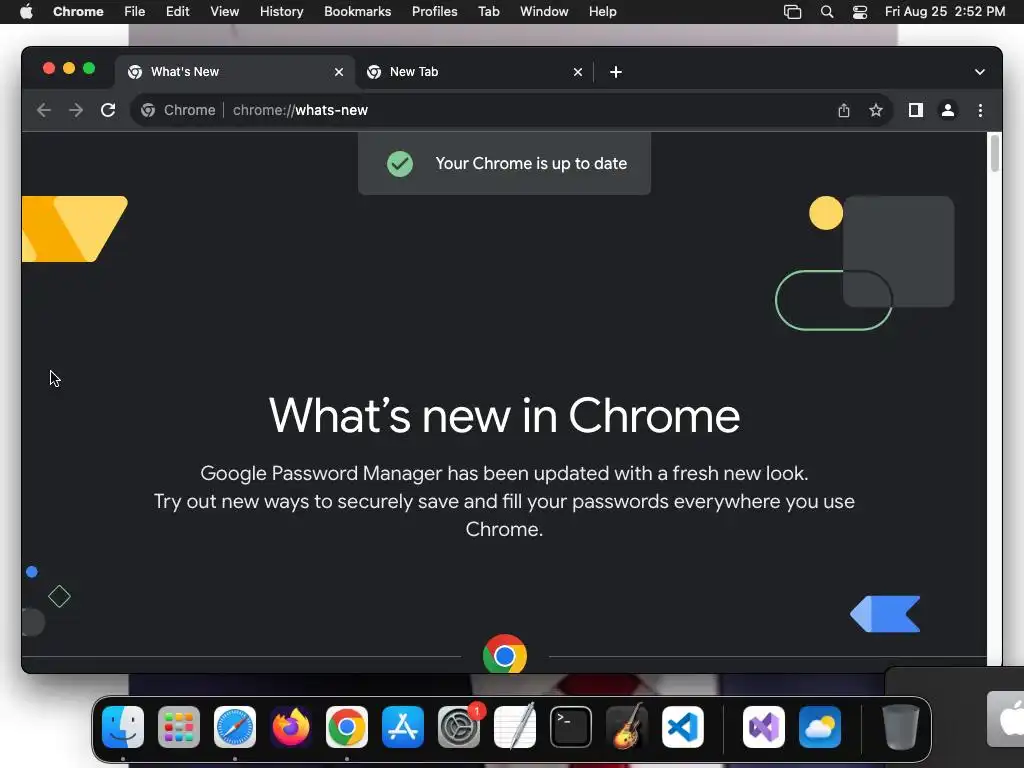Bookmark this page with the star icon

pyautogui.click(x=876, y=110)
